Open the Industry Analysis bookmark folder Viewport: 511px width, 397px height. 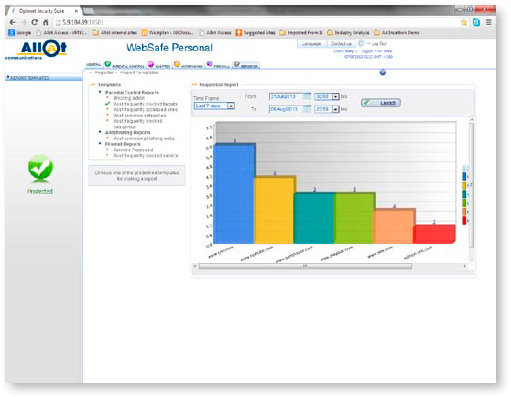coord(348,33)
